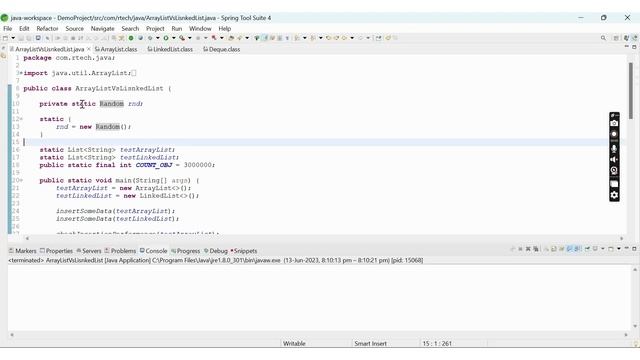Screen dimensions: 640x360
Task: Minimize the editor area
Action: pos(627,47)
